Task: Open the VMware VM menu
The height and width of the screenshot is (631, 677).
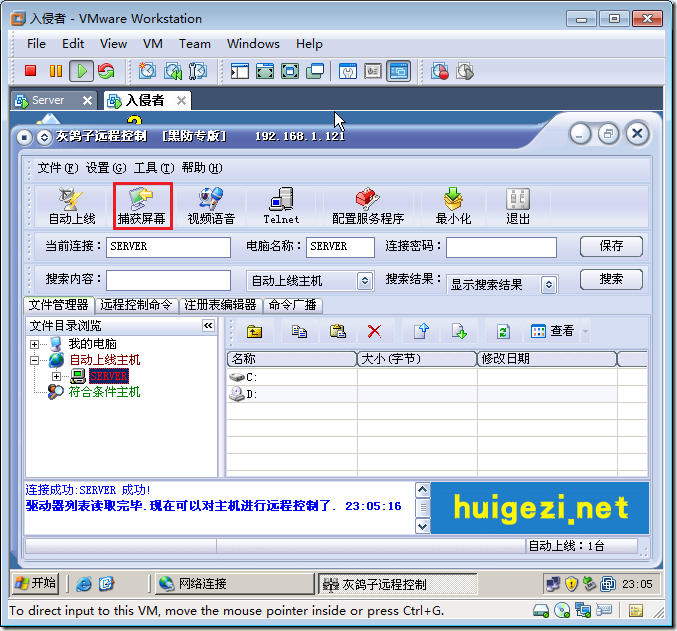Action: pos(153,44)
